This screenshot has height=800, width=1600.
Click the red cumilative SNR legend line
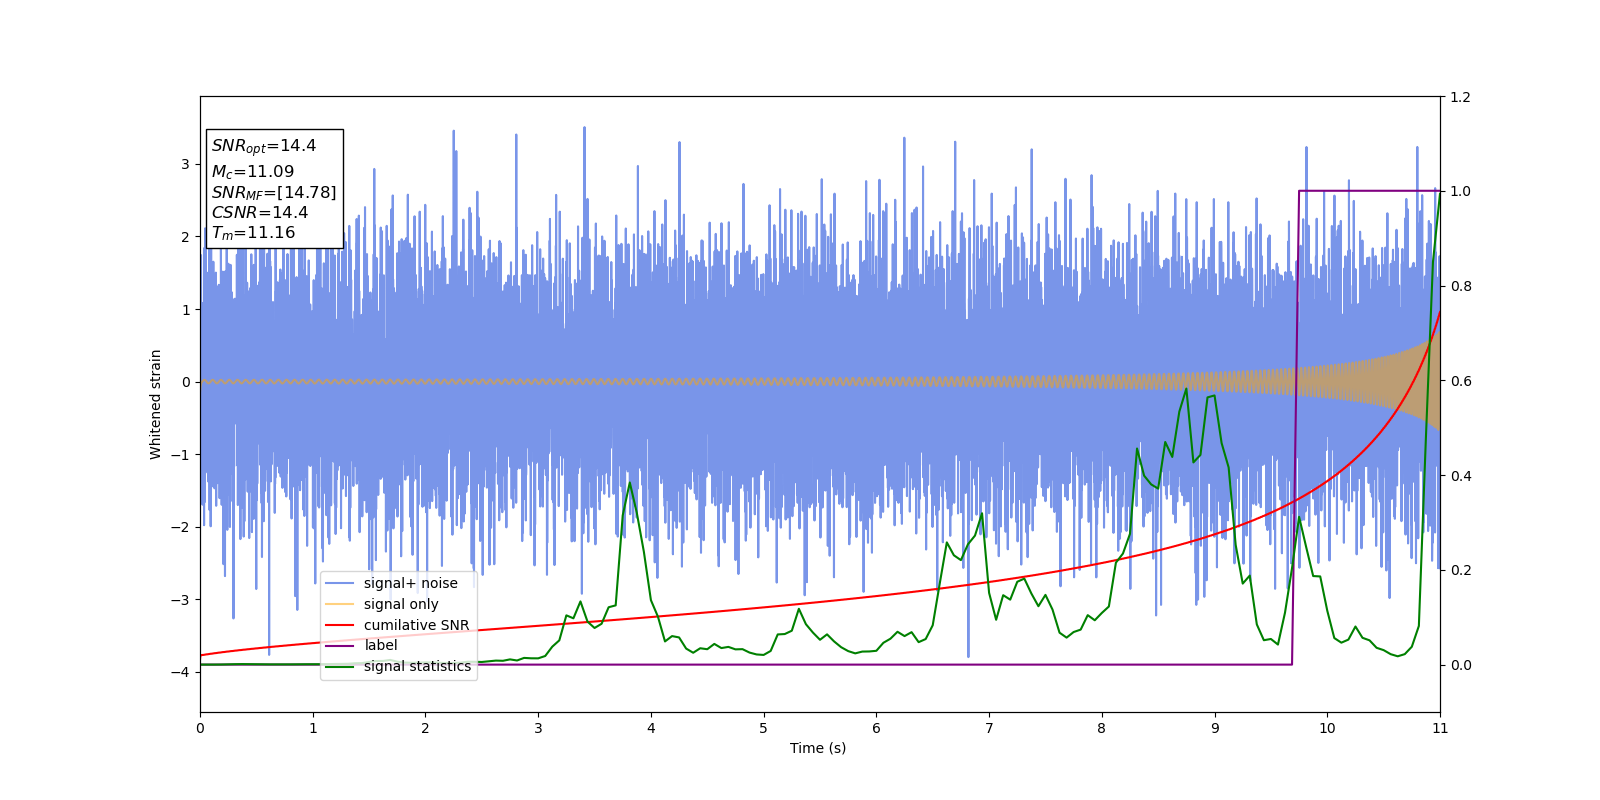pyautogui.click(x=340, y=625)
